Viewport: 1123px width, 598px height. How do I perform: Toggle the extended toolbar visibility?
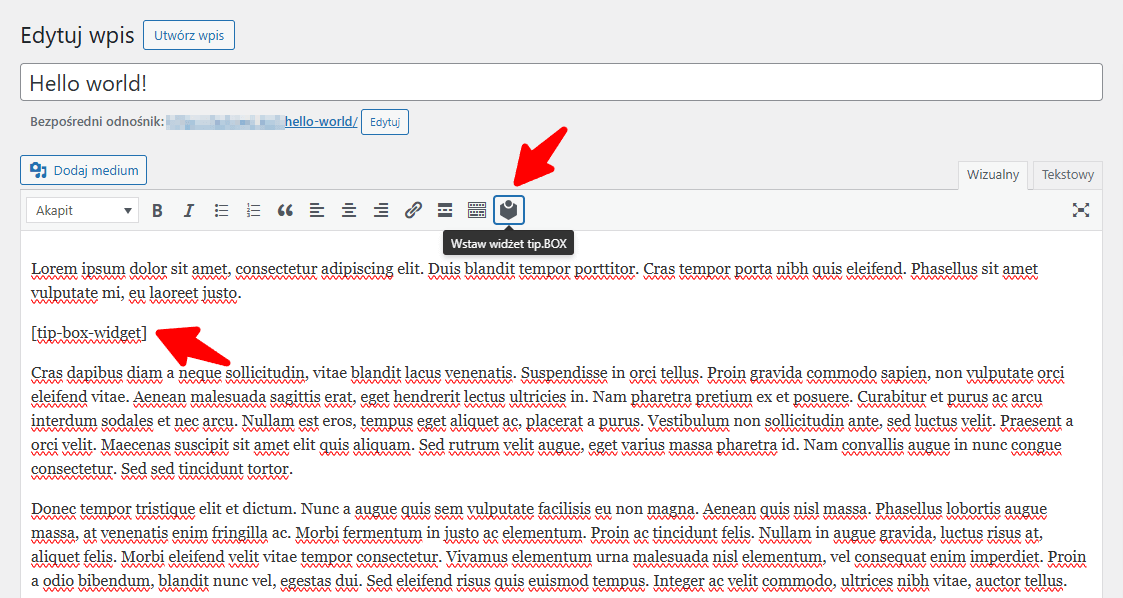click(x=477, y=210)
